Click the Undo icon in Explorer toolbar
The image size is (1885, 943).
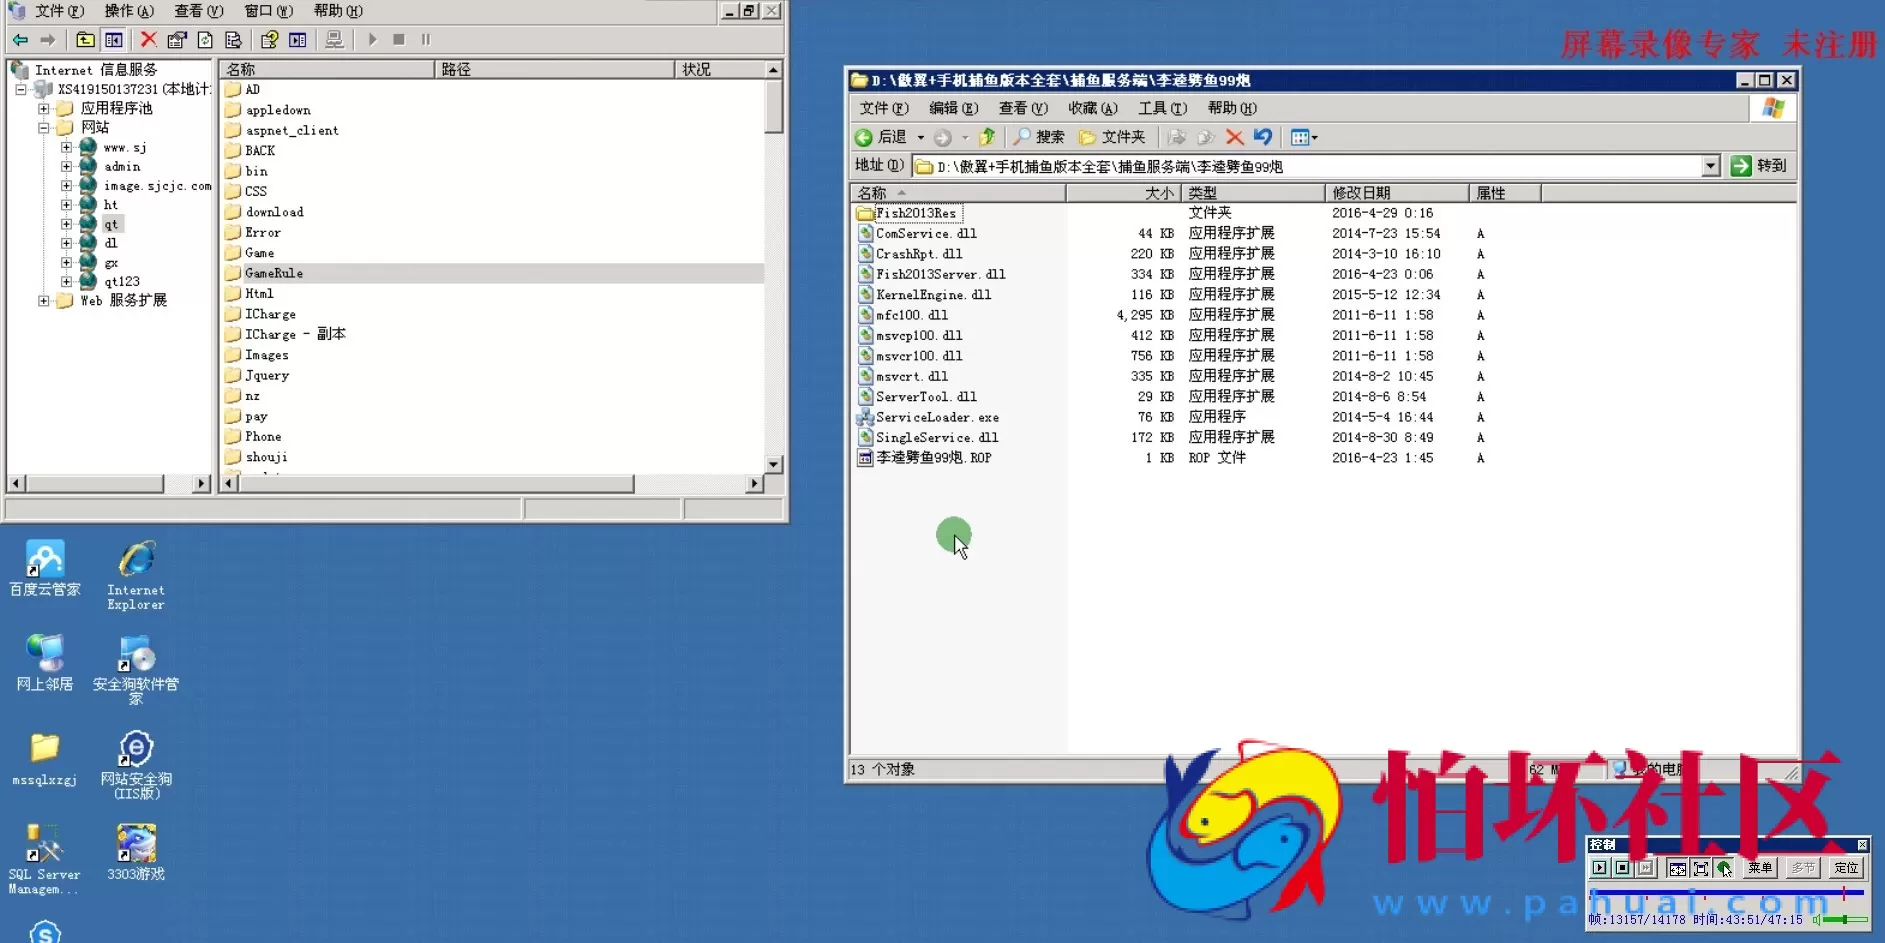[x=1263, y=137]
